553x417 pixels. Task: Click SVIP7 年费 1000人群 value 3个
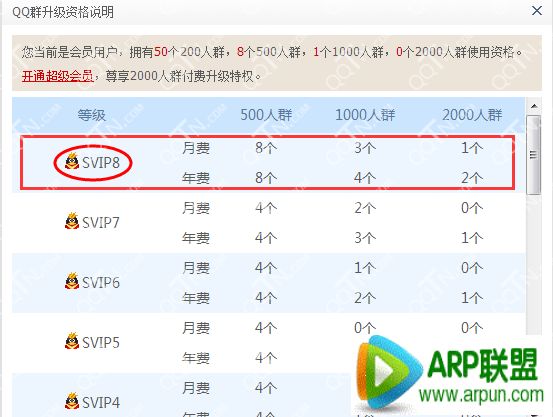tap(365, 238)
